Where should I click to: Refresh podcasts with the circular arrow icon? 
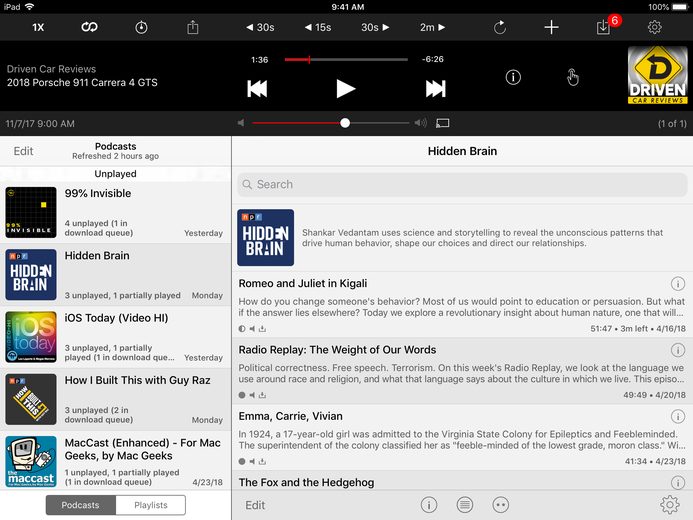tap(500, 27)
